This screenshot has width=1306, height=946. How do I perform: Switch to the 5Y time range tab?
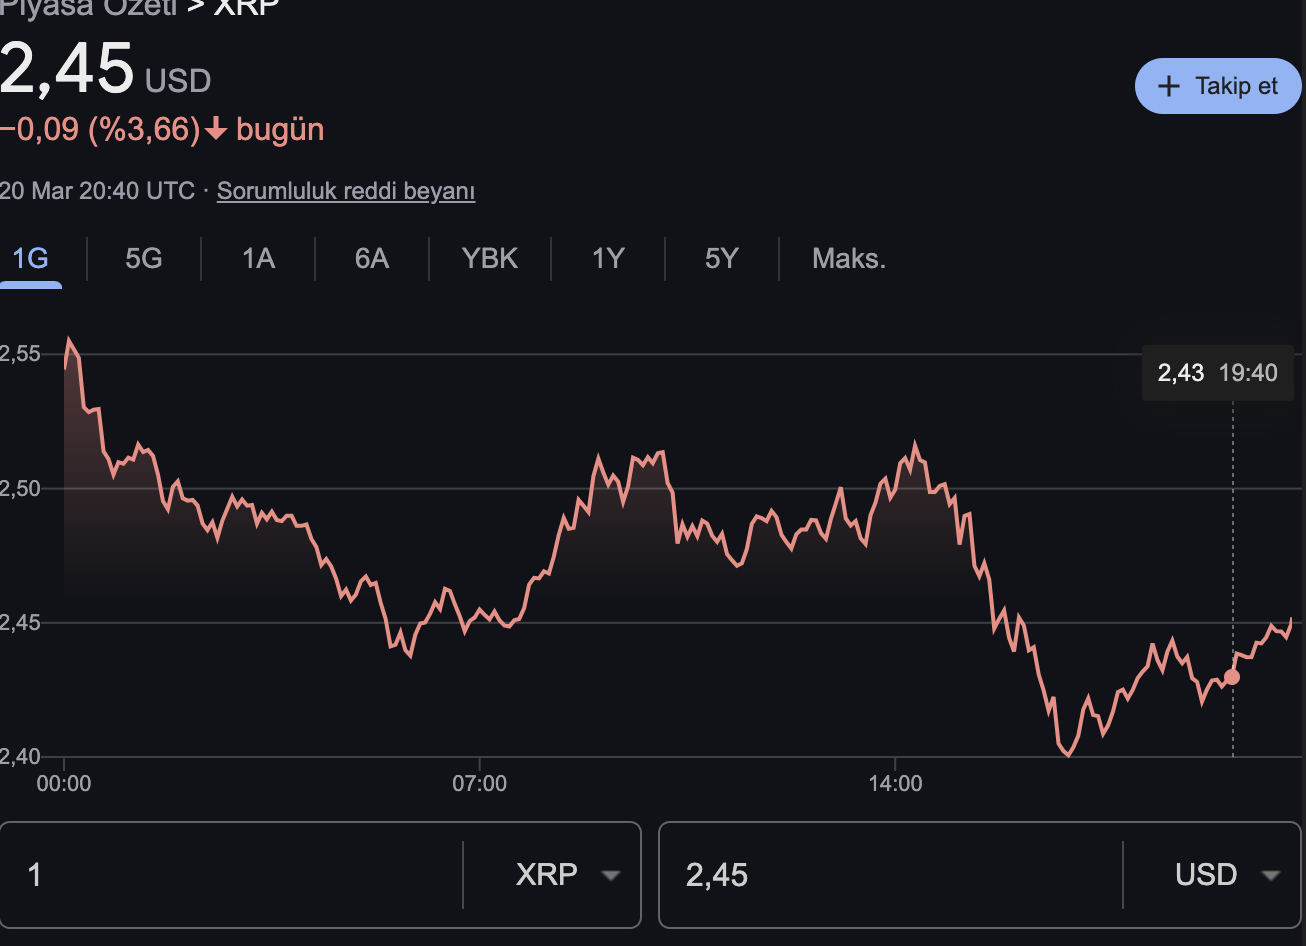(721, 259)
